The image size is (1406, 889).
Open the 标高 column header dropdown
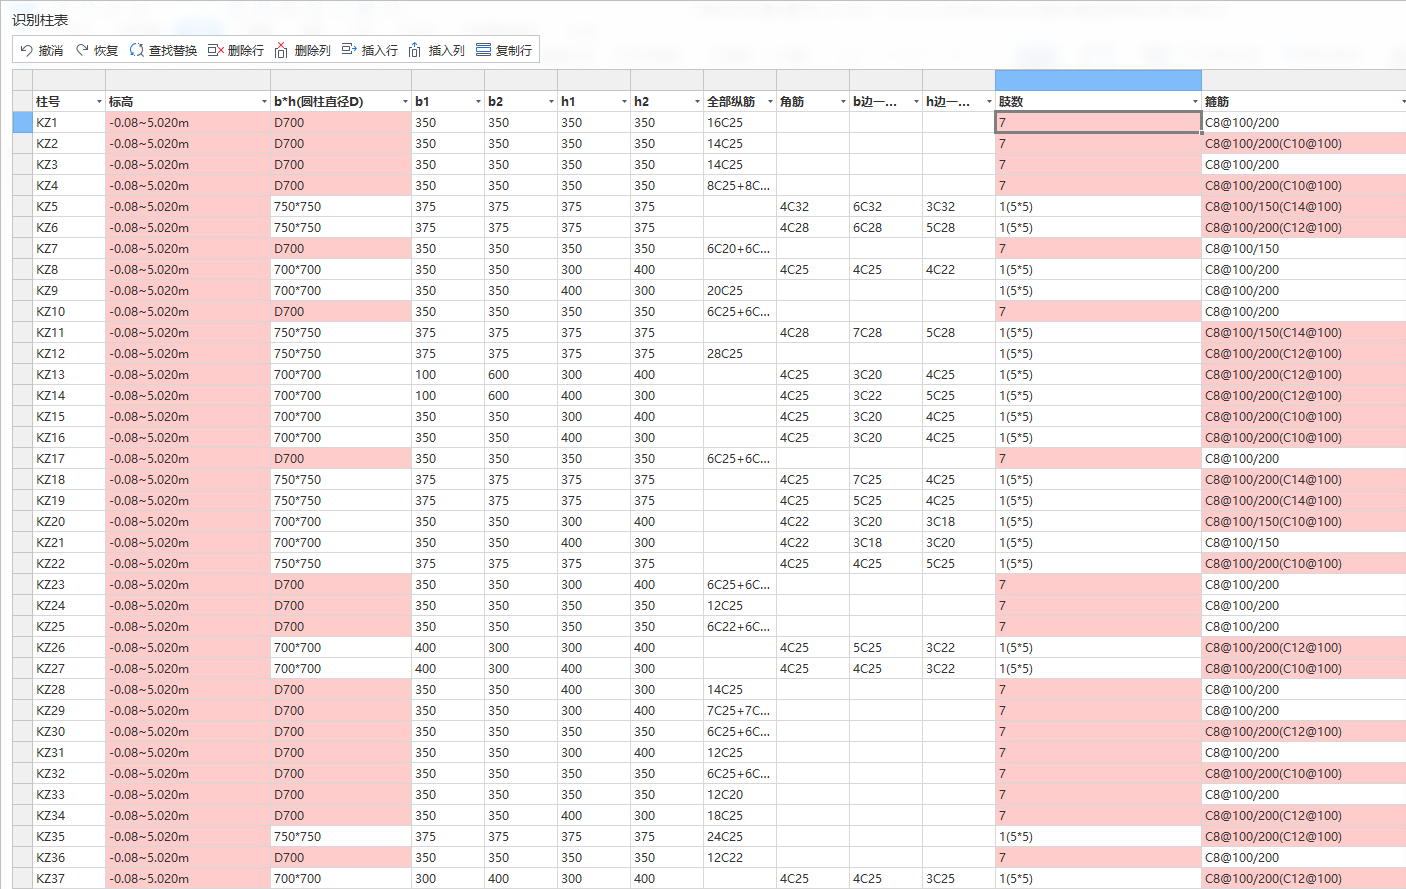coord(264,102)
